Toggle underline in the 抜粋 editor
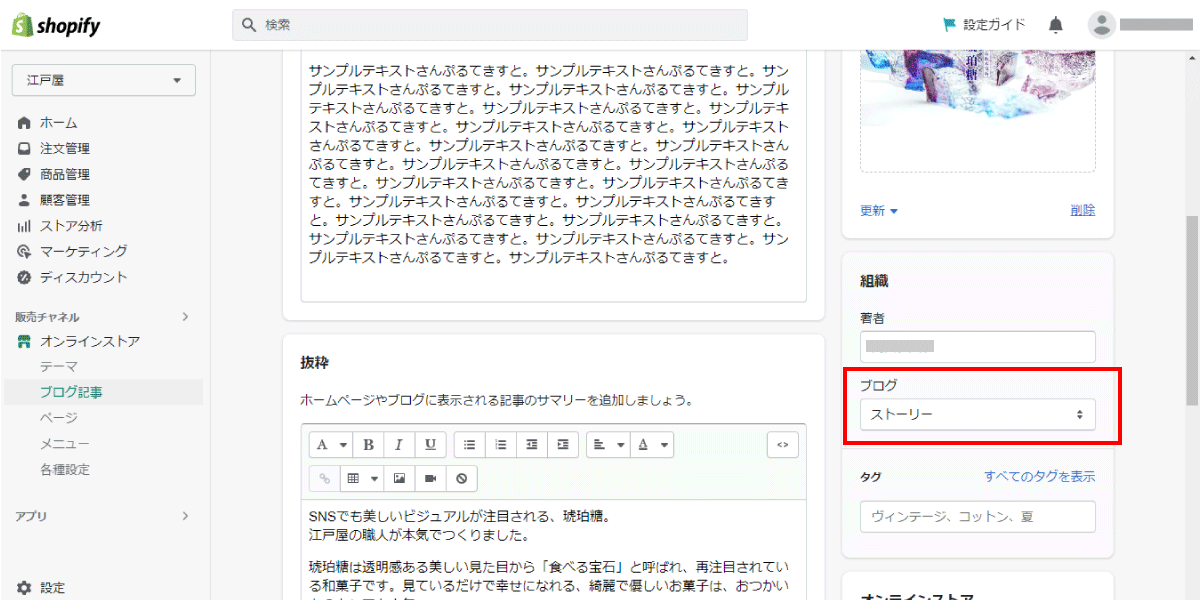This screenshot has height=600, width=1200. click(430, 445)
